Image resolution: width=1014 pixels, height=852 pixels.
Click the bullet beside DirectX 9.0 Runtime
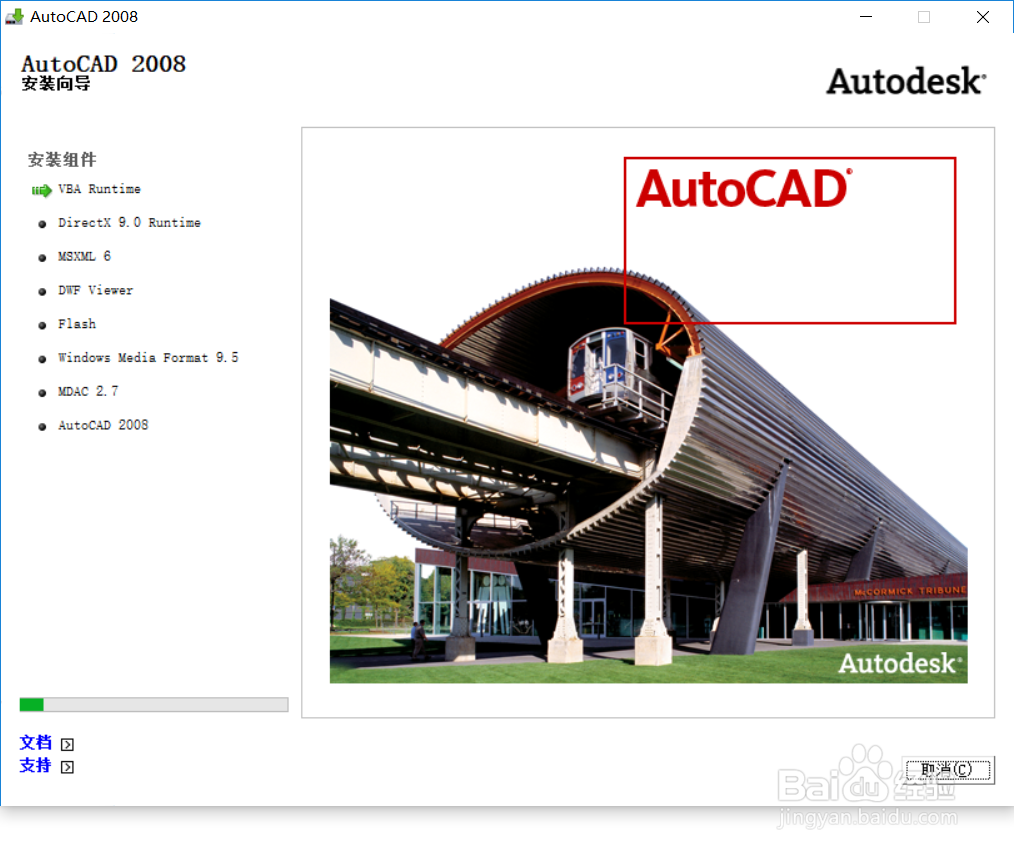[x=42, y=224]
